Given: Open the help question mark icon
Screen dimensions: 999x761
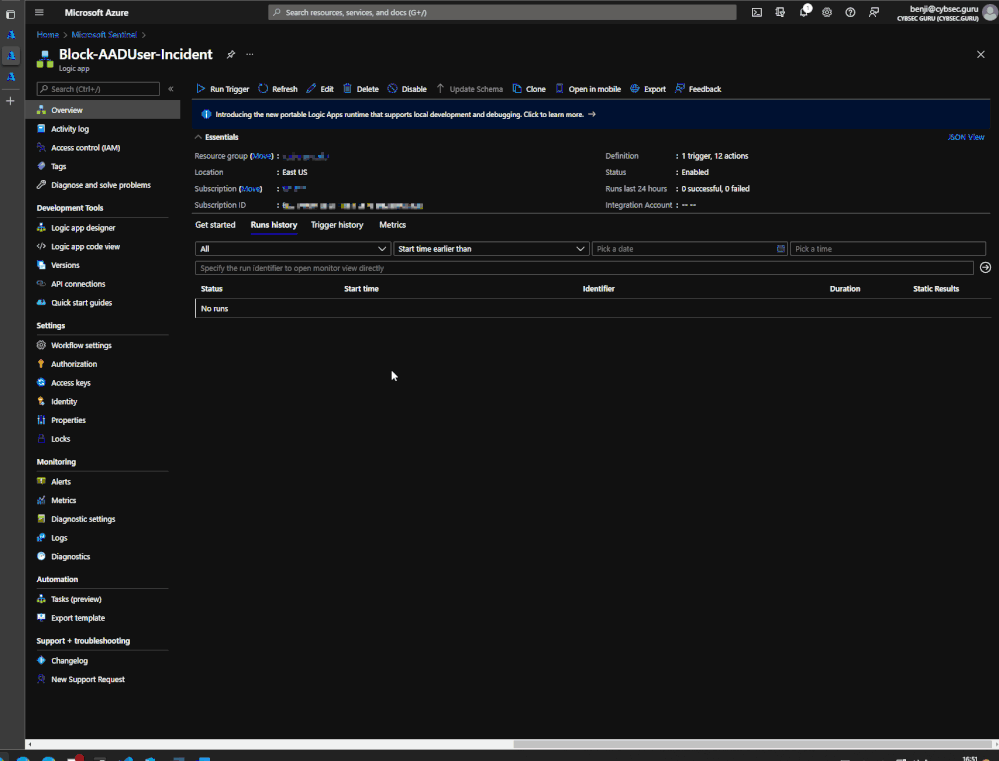Looking at the screenshot, I should 850,12.
